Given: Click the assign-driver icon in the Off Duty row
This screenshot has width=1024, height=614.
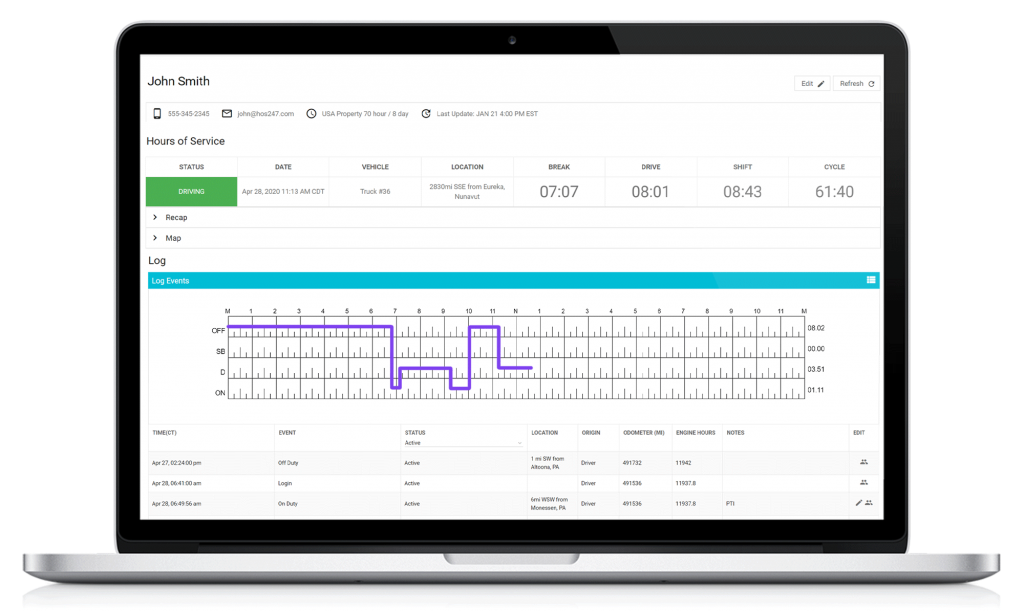Looking at the screenshot, I should (864, 462).
